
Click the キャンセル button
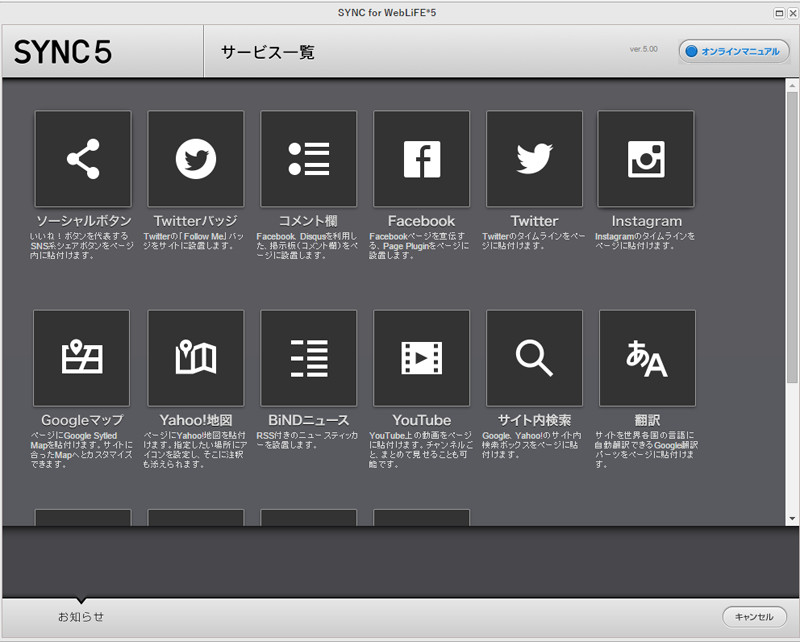tap(755, 617)
